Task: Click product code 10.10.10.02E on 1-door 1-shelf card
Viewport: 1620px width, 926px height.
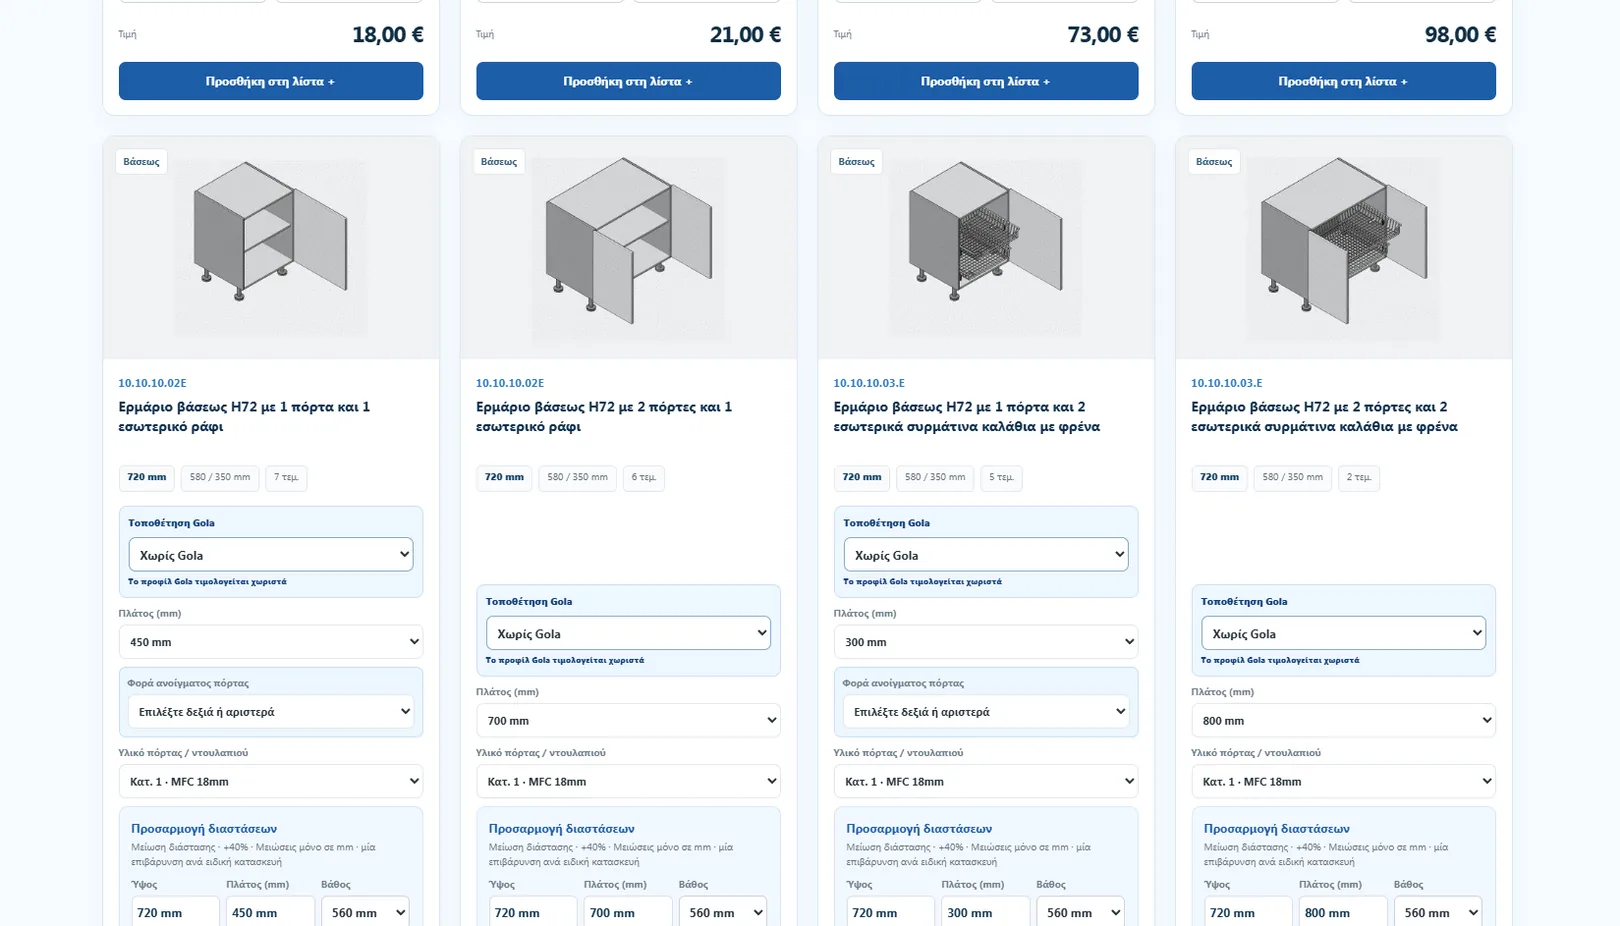Action: (152, 383)
